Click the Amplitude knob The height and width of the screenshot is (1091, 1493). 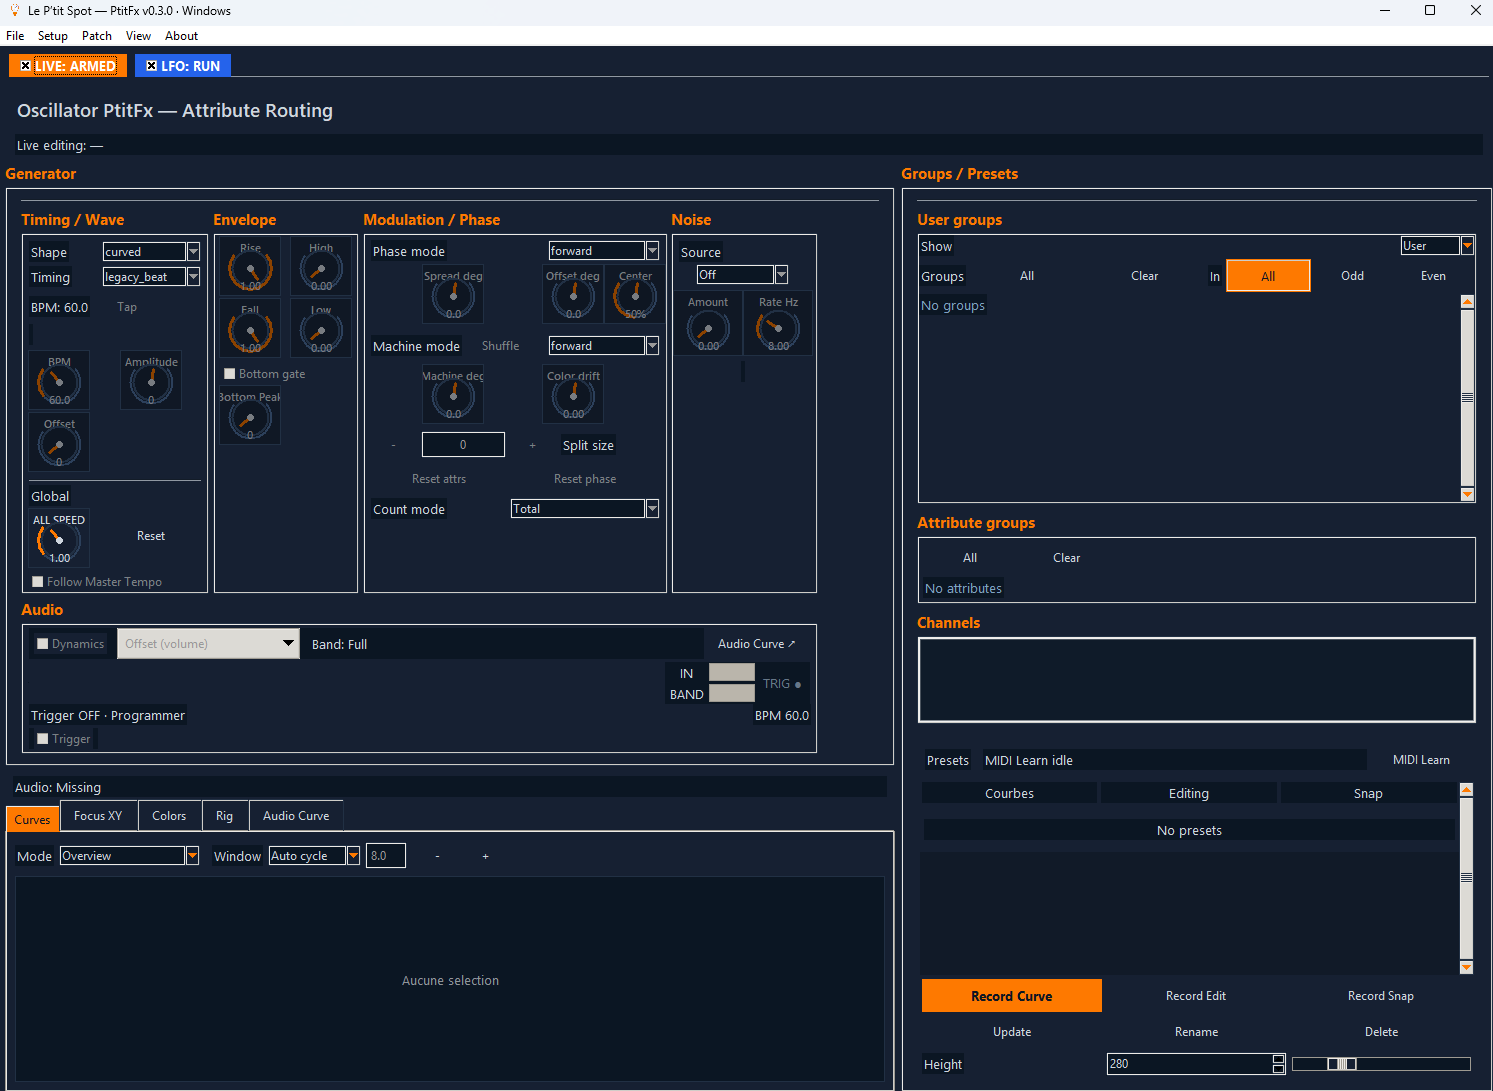pyautogui.click(x=151, y=381)
